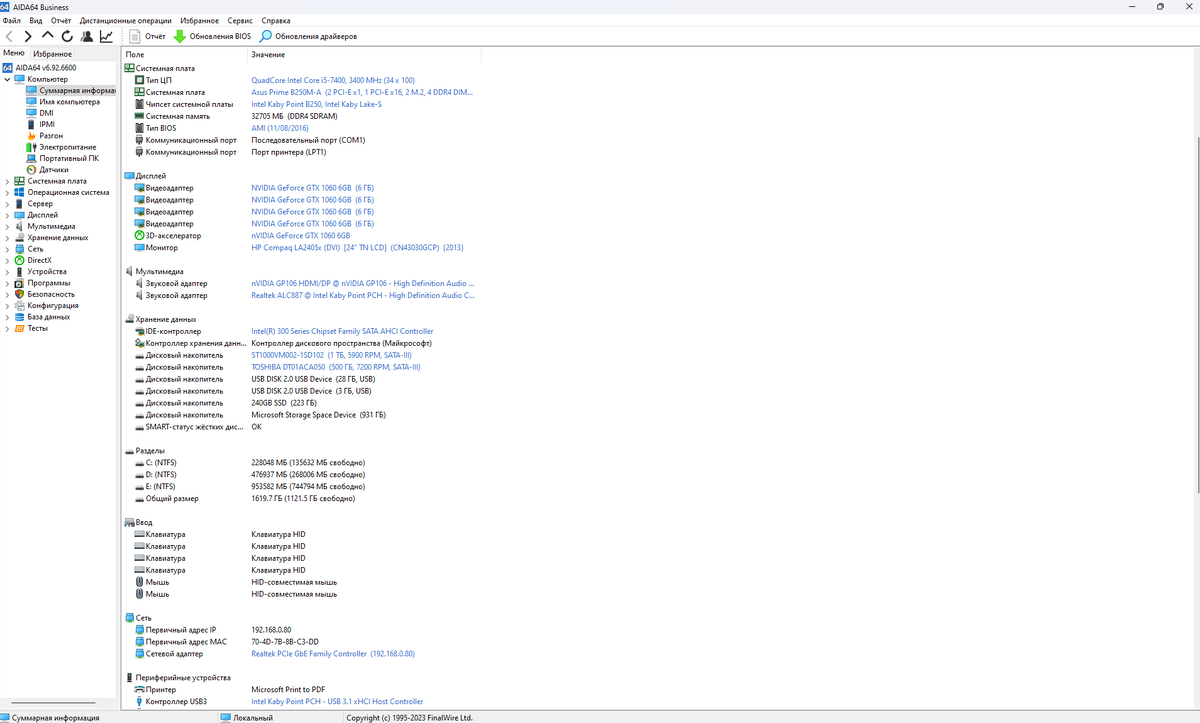Screen dimensions: 1200x723
Task: Open the Сервис menu
Action: tap(241, 20)
